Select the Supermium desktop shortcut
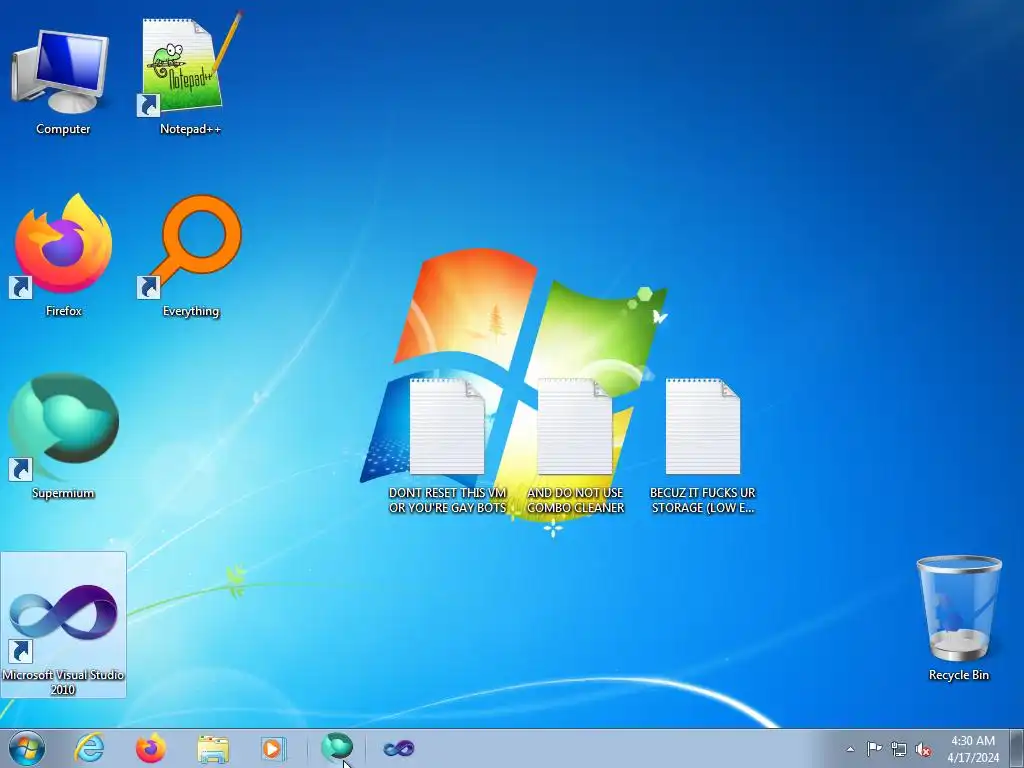The width and height of the screenshot is (1024, 768). tap(63, 436)
